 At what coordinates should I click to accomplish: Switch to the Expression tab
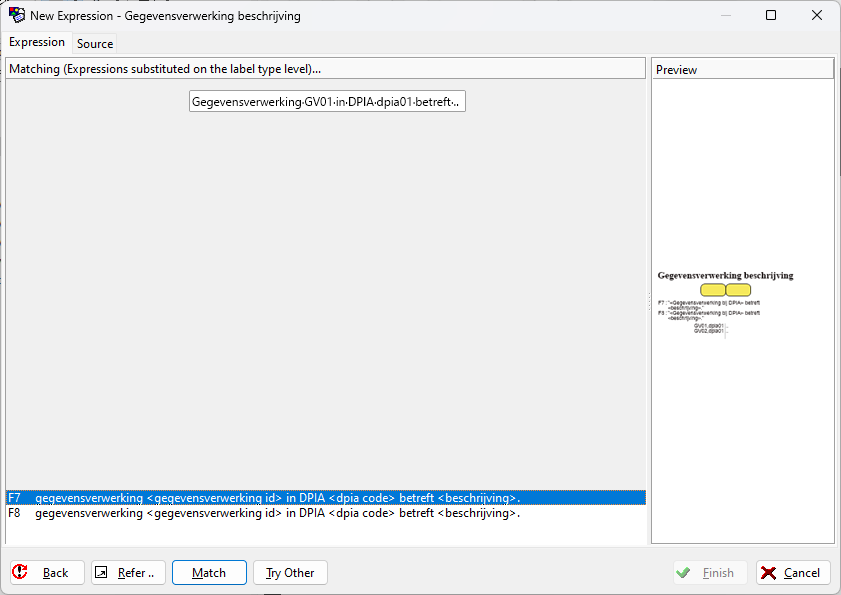(x=37, y=43)
